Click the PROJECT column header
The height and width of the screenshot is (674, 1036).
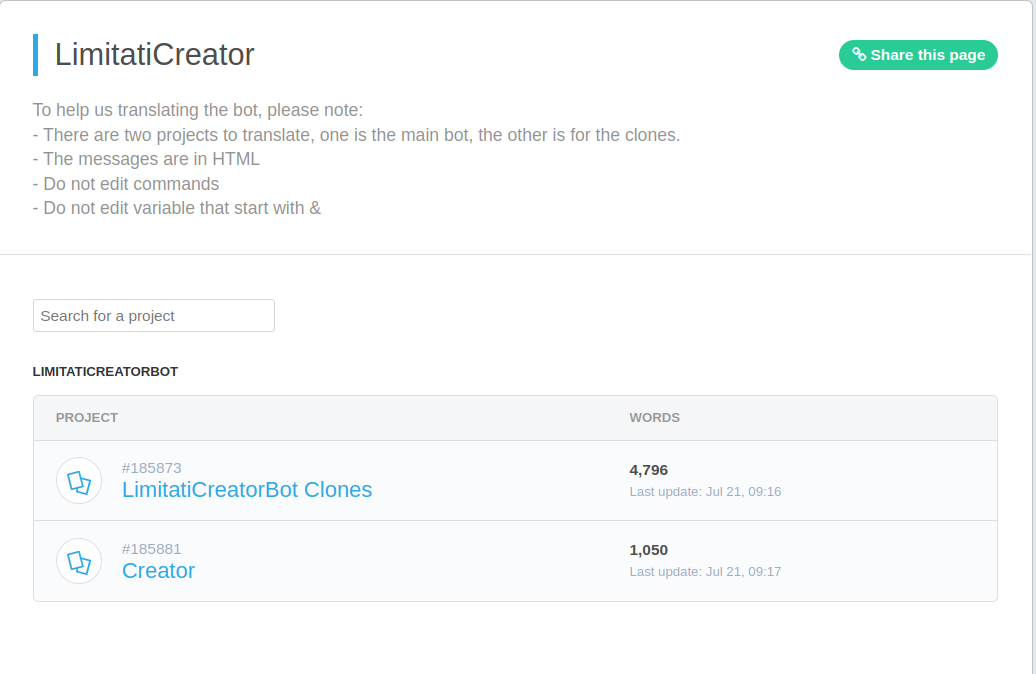pyautogui.click(x=87, y=418)
